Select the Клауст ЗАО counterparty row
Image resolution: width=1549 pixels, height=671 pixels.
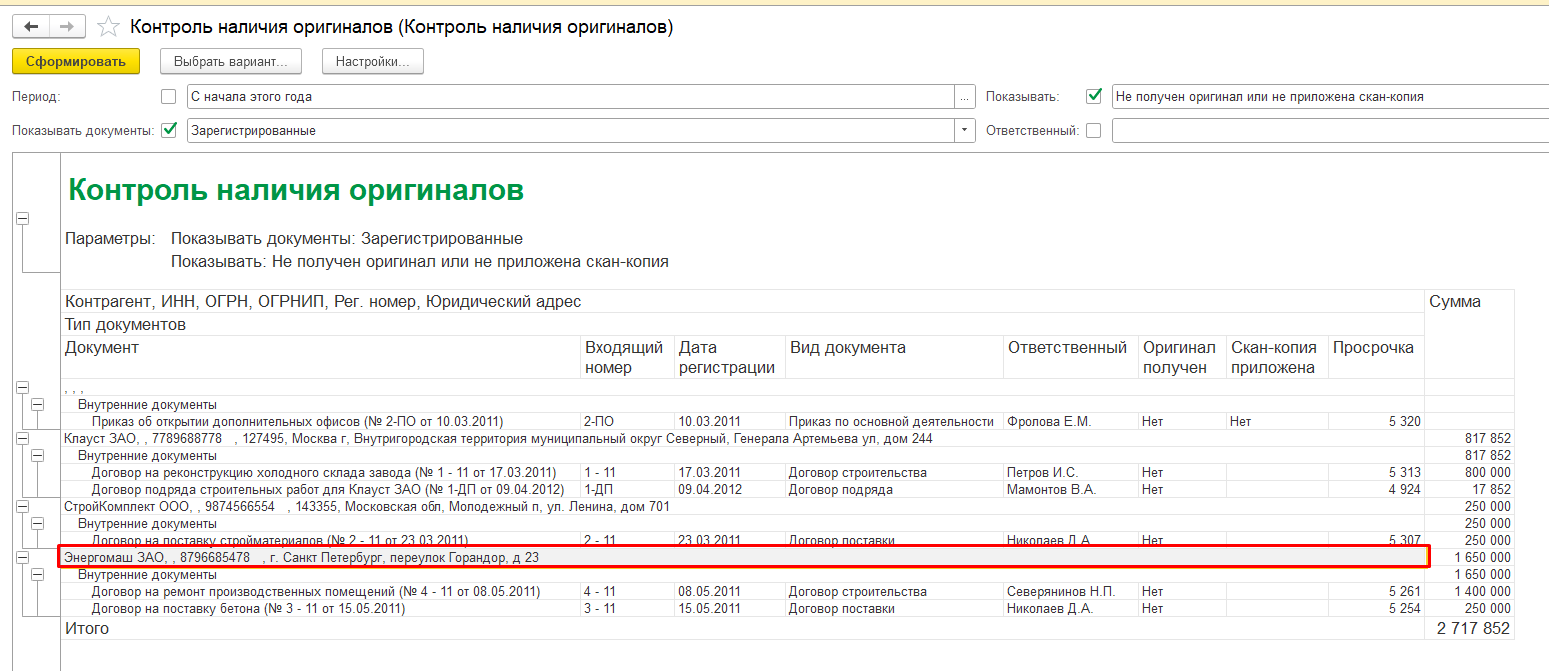(743, 438)
